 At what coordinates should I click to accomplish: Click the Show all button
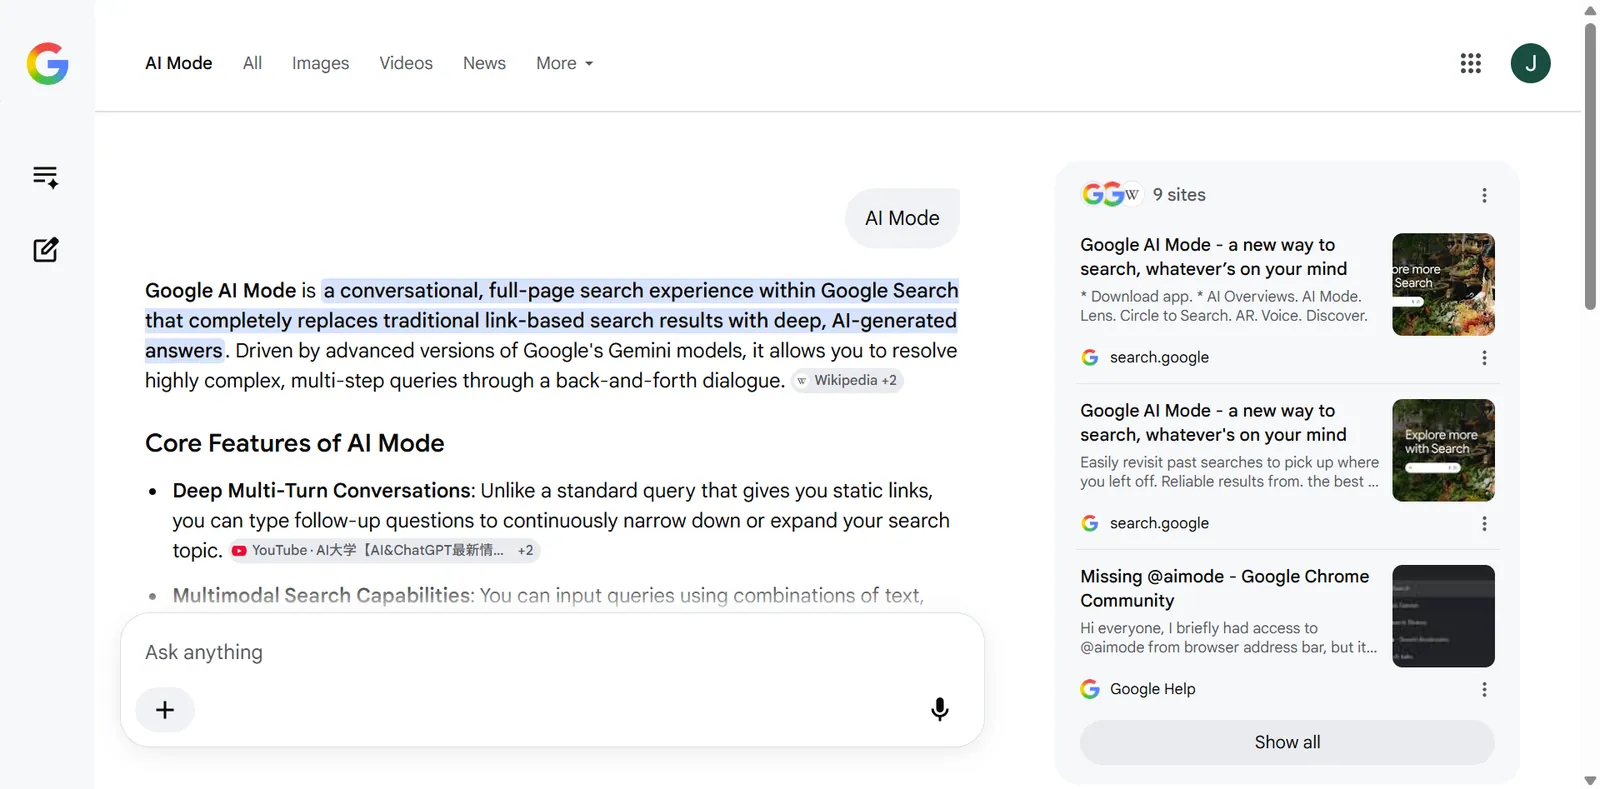click(x=1287, y=742)
